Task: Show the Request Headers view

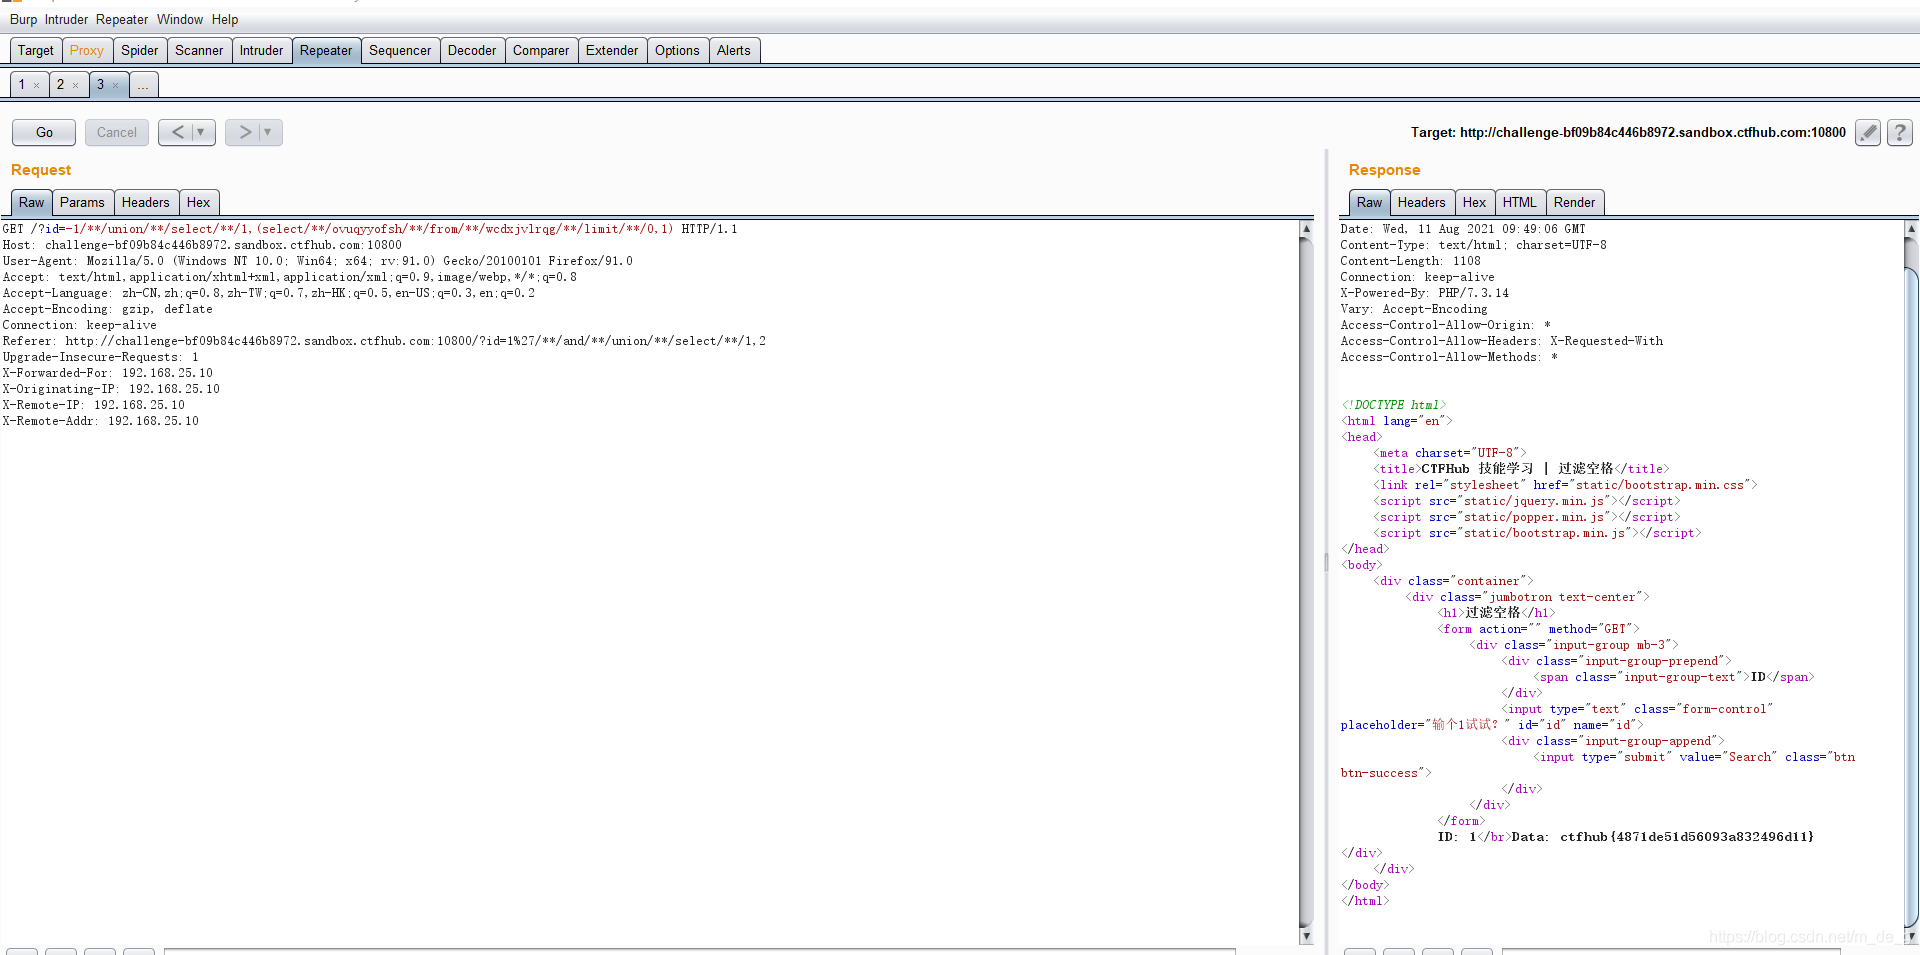Action: pos(146,202)
